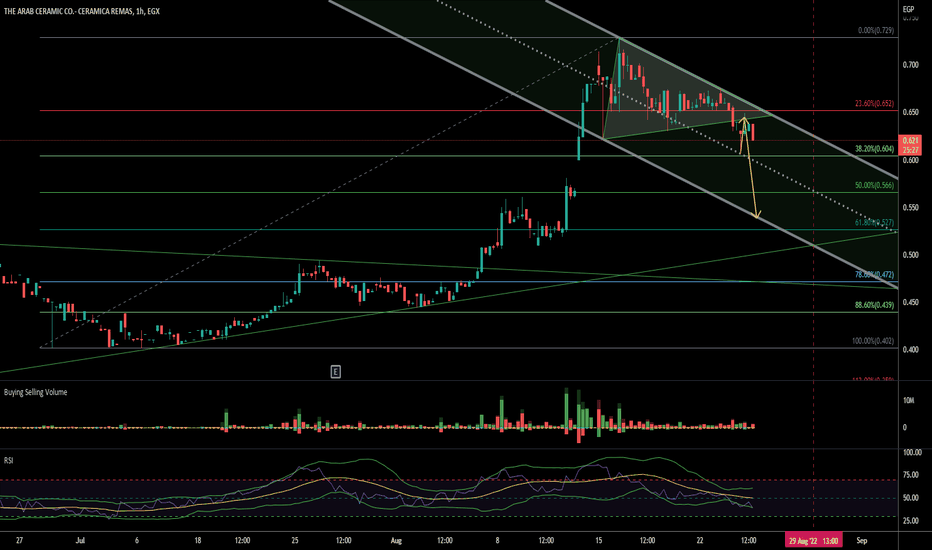Screen dimensions: 932x550
Task: Click the '22' date on the time axis
Action: click(x=700, y=540)
